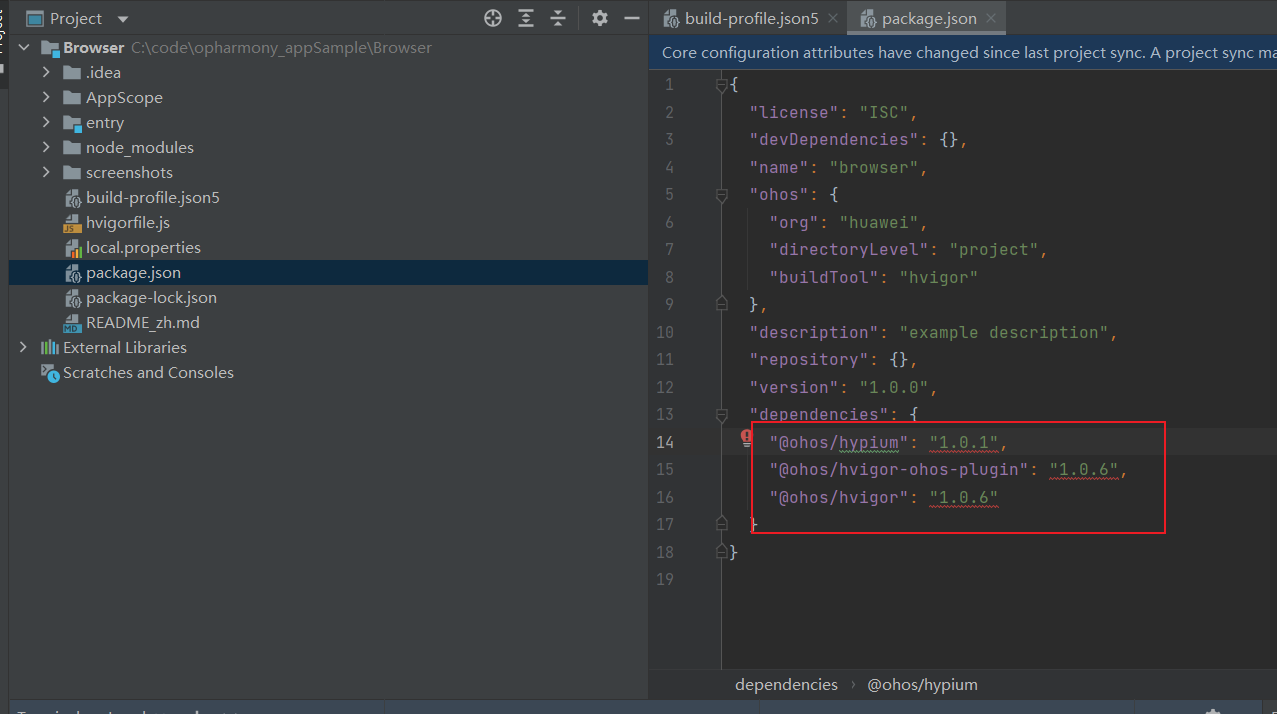Switch to the build-profile.json5 editor tab
Screen dimensions: 1277x714
click(751, 18)
